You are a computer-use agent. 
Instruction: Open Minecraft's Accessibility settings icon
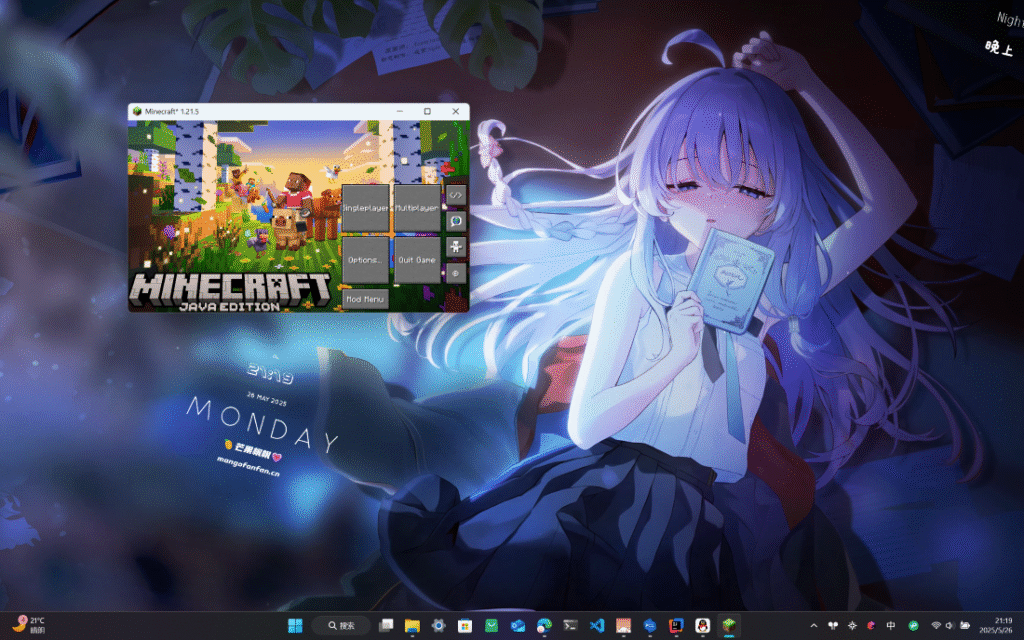456,272
